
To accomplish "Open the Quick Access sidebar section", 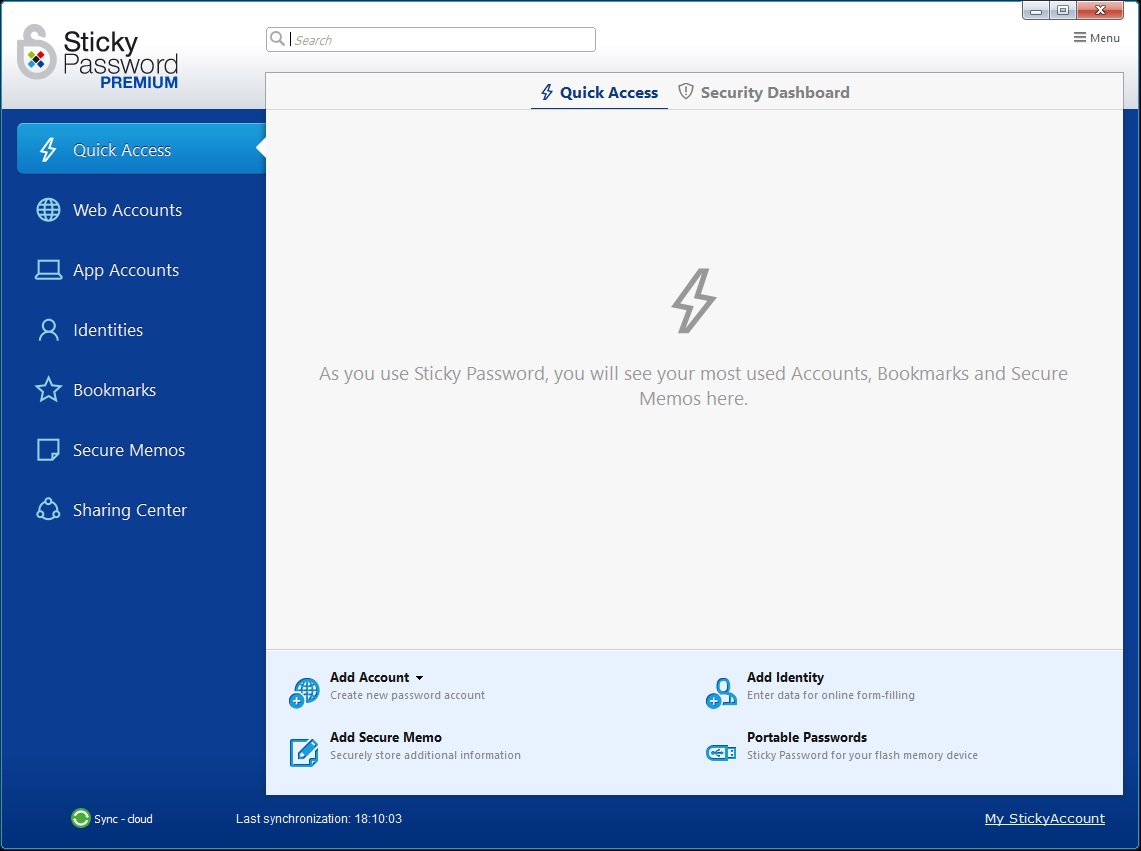I will 141,149.
